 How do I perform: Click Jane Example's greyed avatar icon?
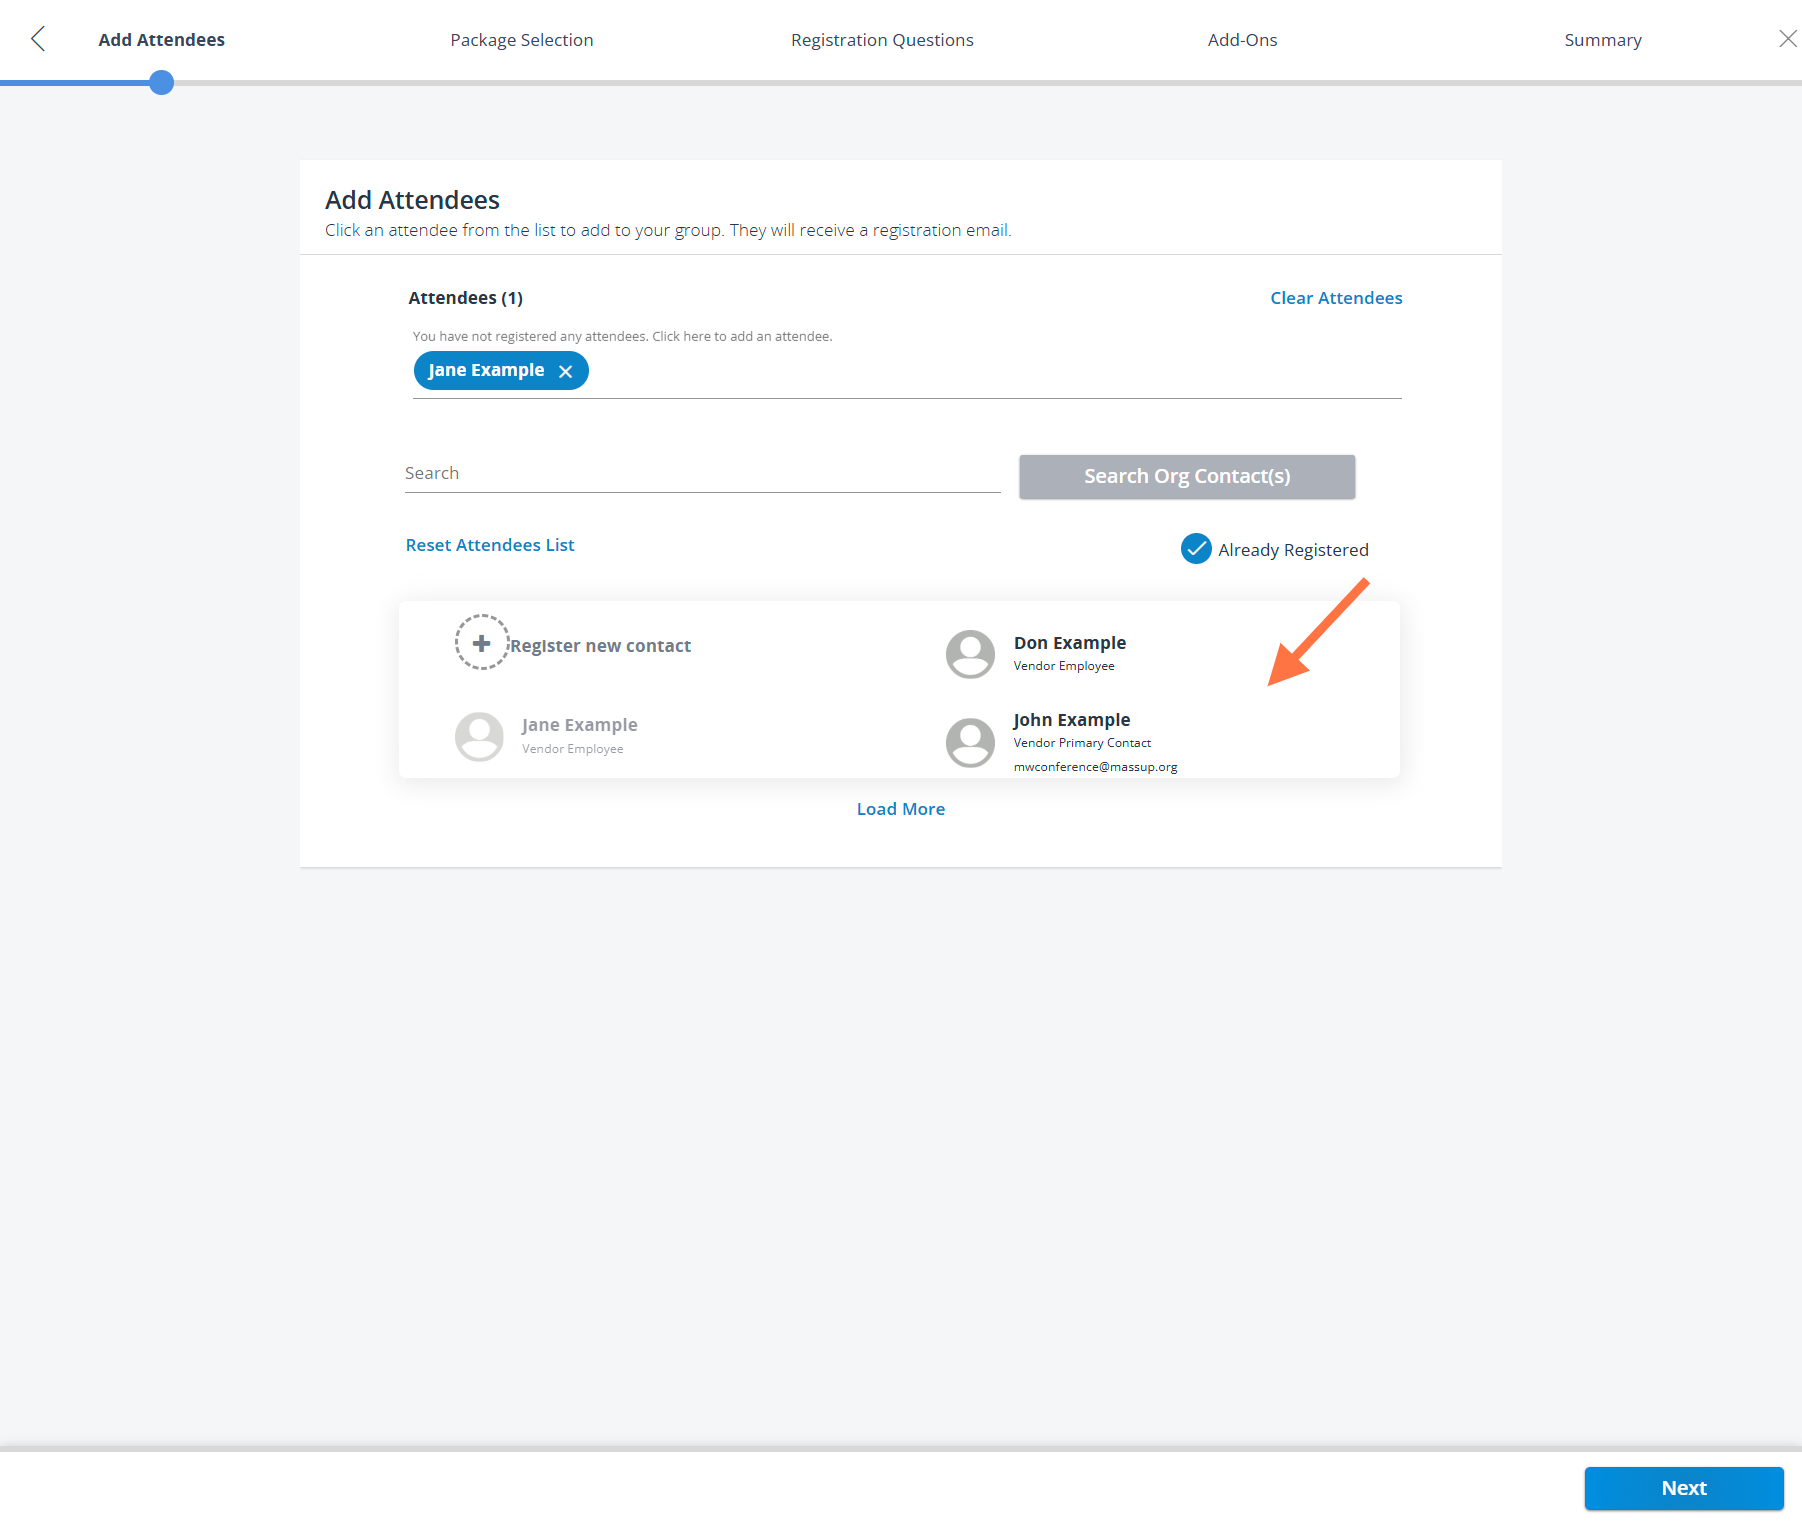479,736
